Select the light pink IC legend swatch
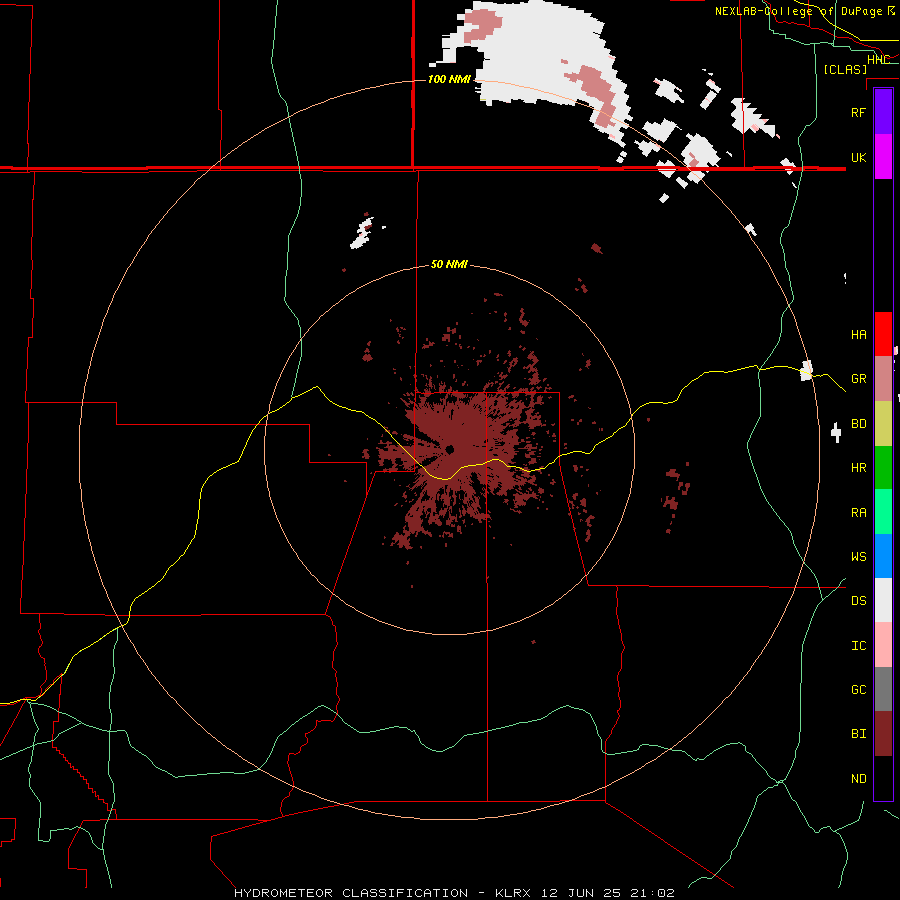900x900 pixels. [883, 645]
